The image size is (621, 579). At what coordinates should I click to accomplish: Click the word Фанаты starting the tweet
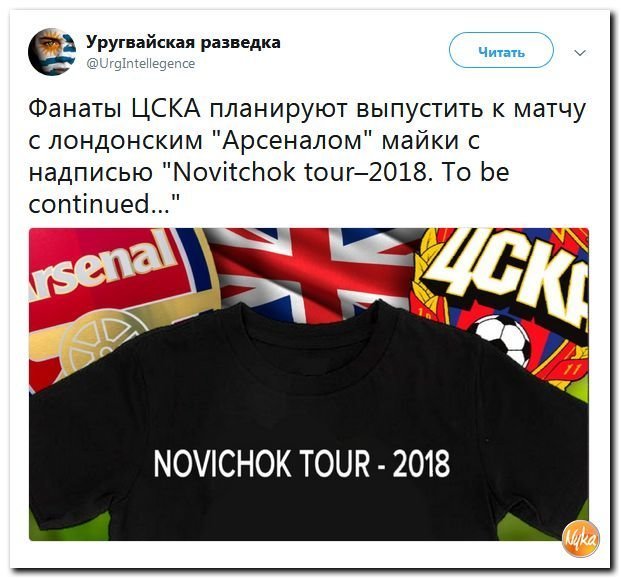75,108
